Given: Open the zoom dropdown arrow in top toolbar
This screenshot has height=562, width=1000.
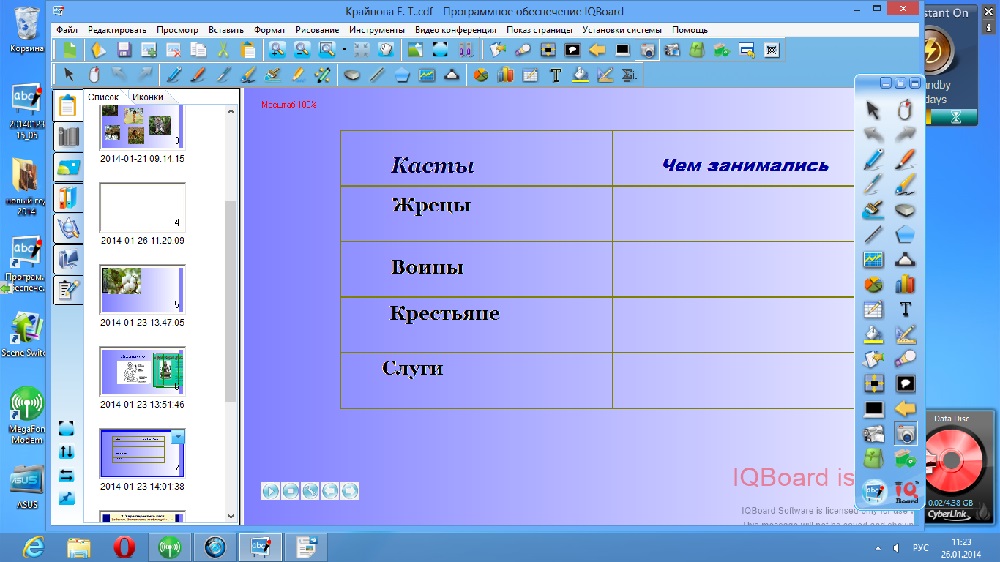Looking at the screenshot, I should click(x=344, y=49).
